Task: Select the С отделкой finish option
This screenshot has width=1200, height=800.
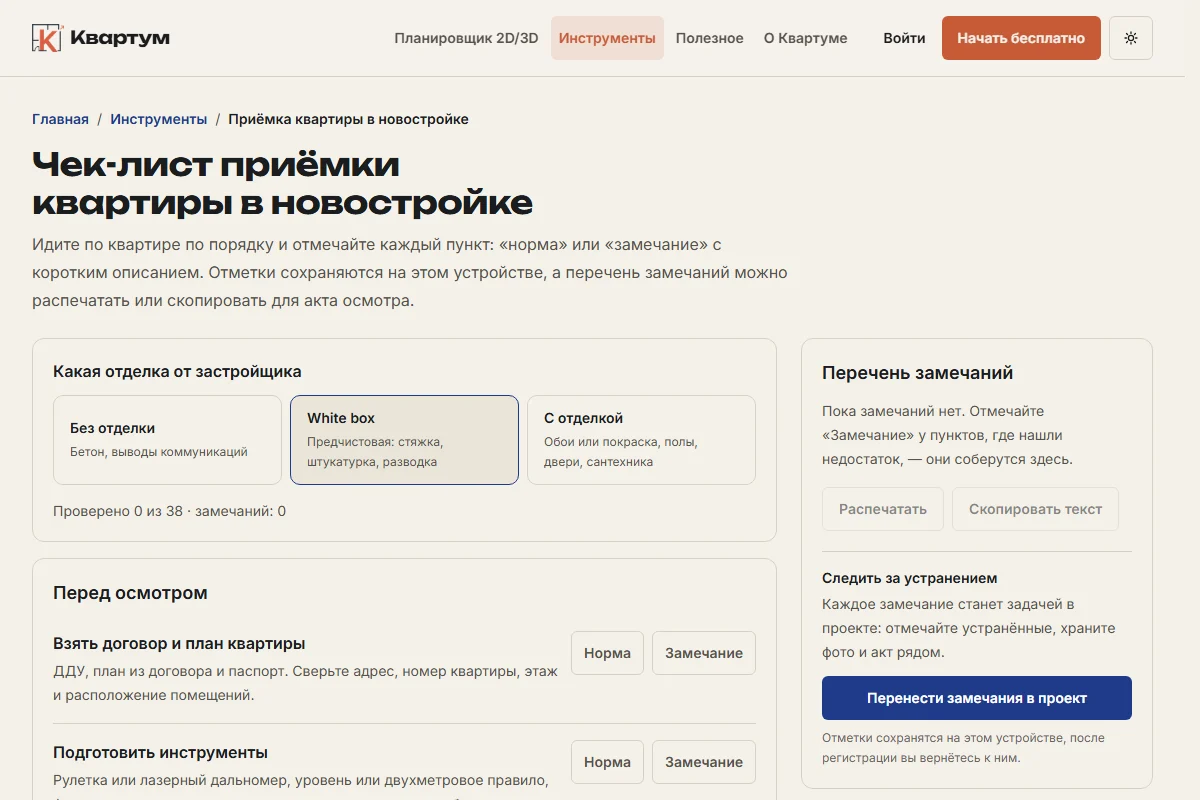Action: [x=641, y=440]
